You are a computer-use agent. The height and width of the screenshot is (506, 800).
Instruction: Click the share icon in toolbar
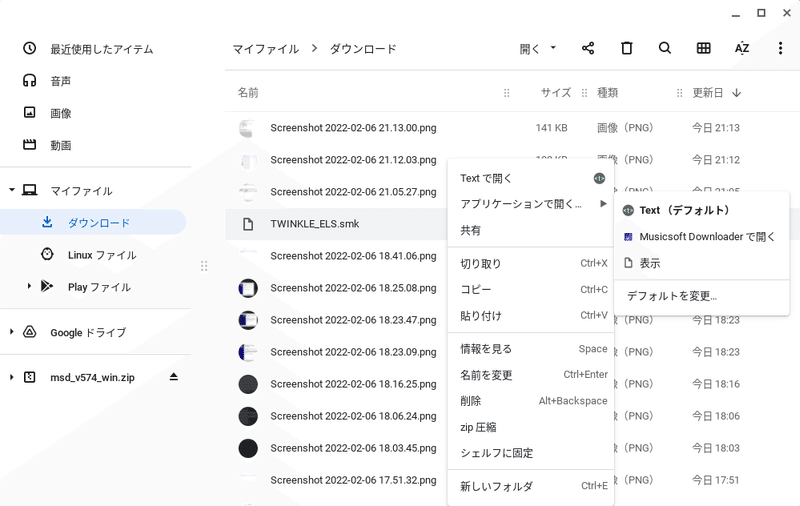click(588, 48)
